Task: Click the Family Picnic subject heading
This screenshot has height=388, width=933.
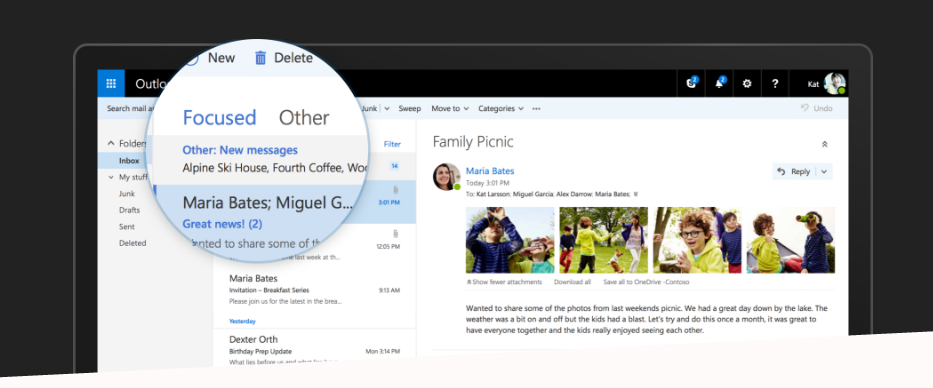Action: (472, 142)
